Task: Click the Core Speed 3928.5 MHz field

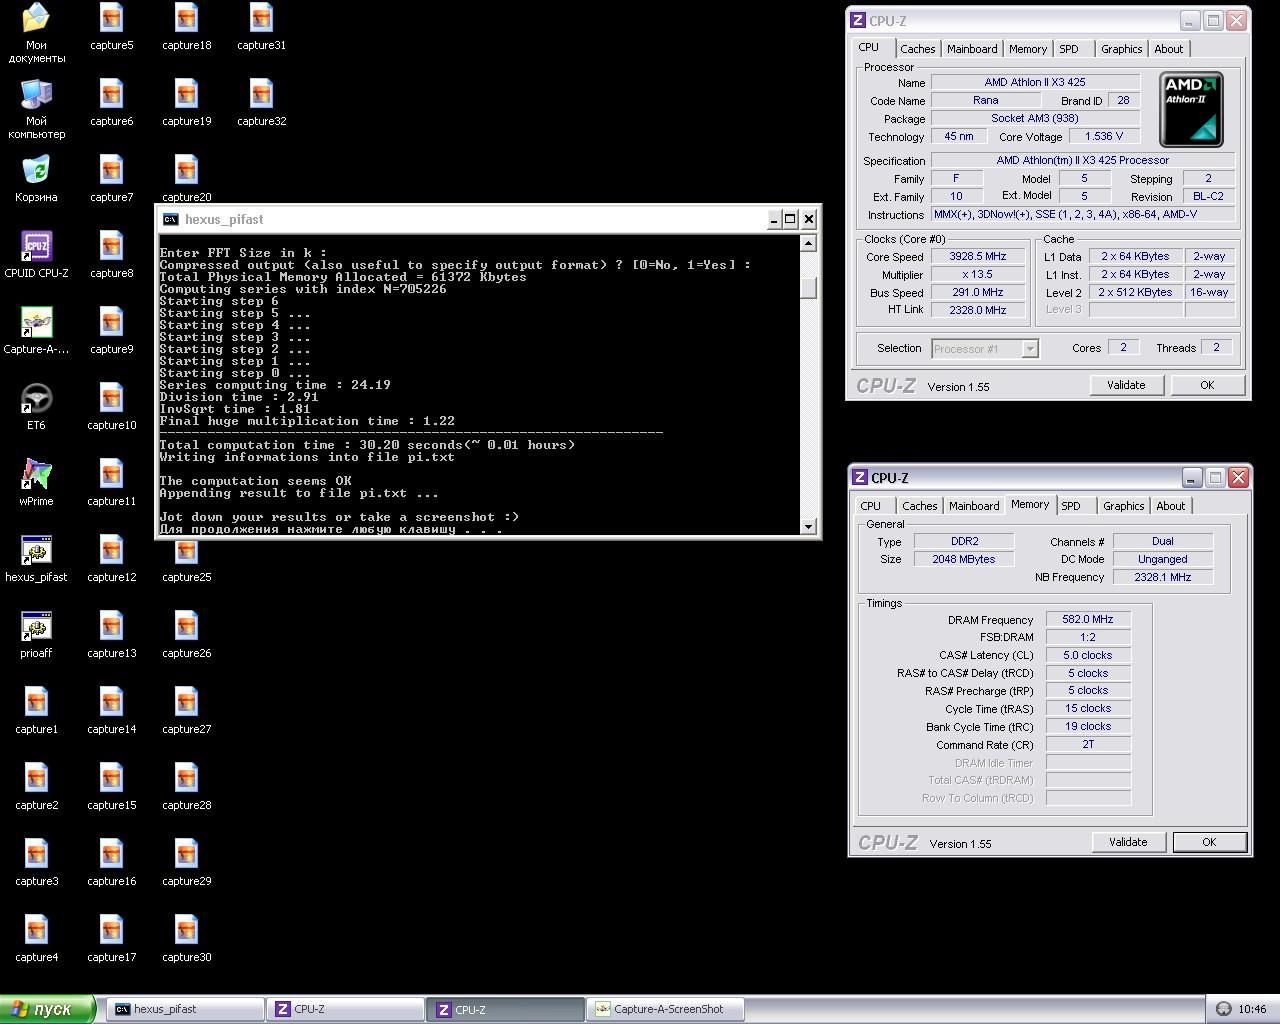Action: [x=977, y=256]
